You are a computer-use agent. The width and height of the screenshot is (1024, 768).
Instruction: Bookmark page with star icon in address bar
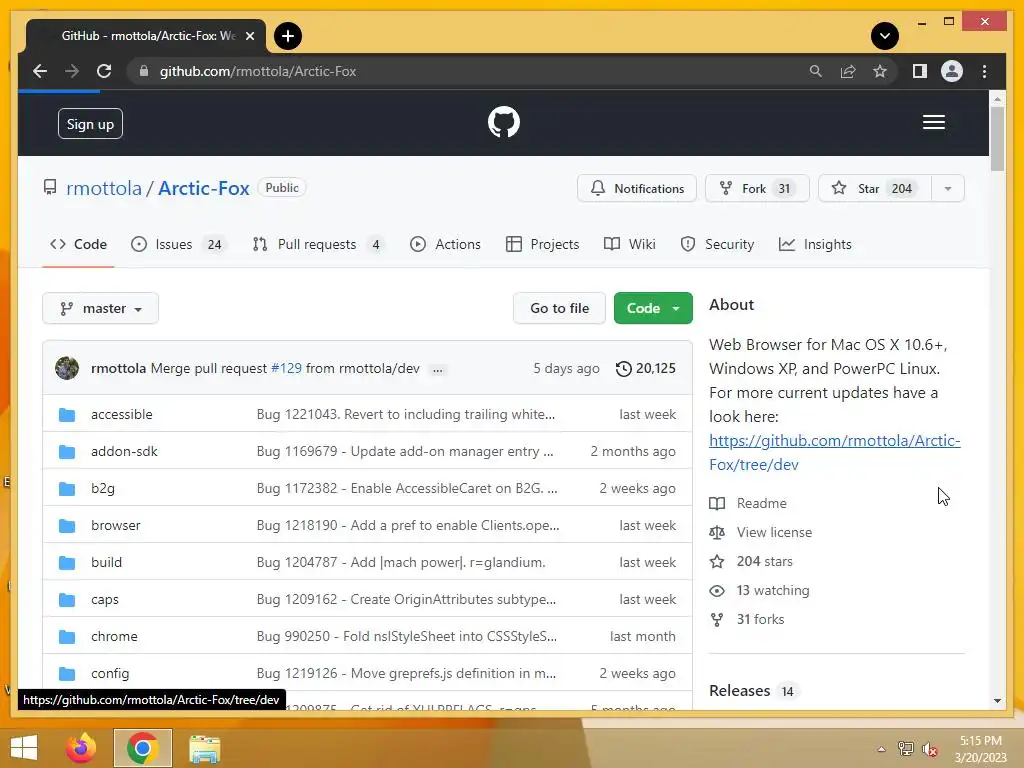click(x=880, y=71)
